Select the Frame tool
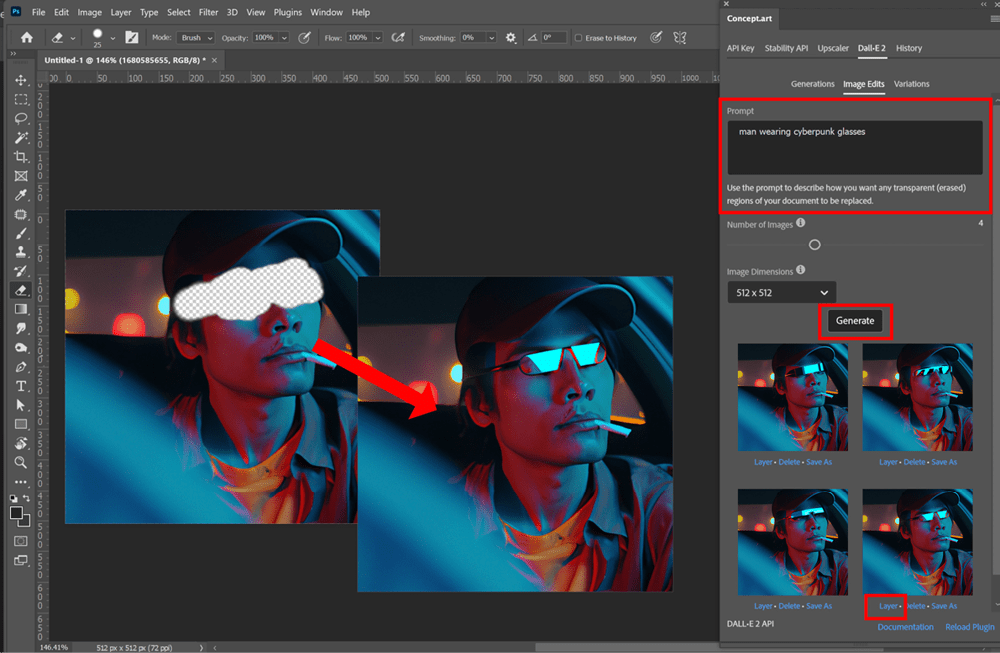 pos(21,176)
